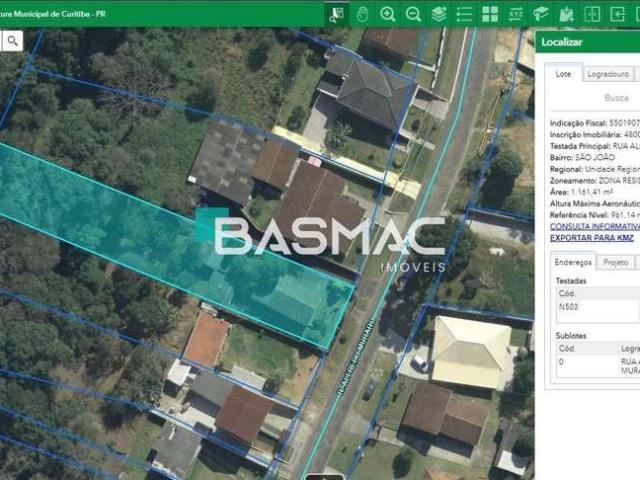
Task: Open the Projeto tab
Action: [616, 262]
